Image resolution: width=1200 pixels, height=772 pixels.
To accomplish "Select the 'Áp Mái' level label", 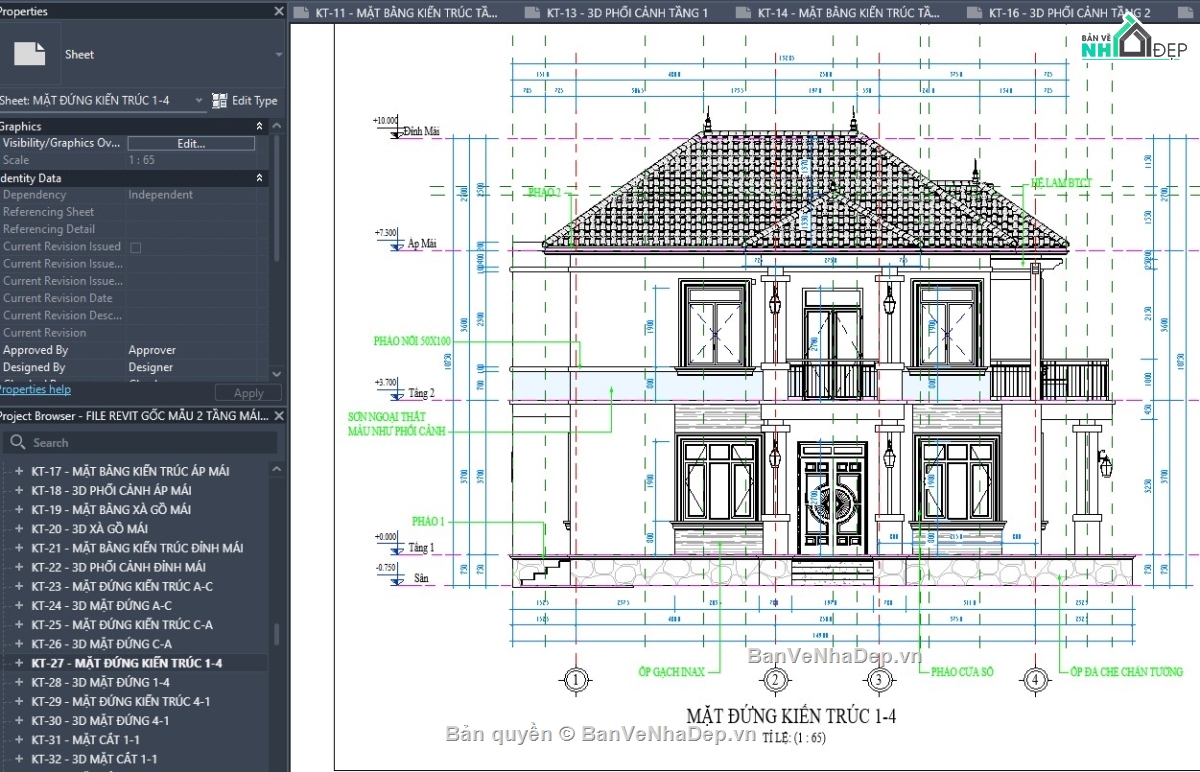I will click(423, 244).
